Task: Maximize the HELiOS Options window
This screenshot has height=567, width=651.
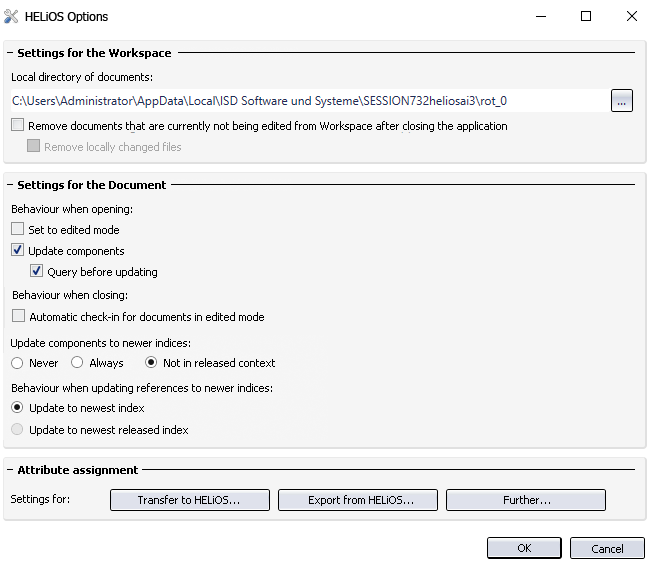Action: click(586, 16)
